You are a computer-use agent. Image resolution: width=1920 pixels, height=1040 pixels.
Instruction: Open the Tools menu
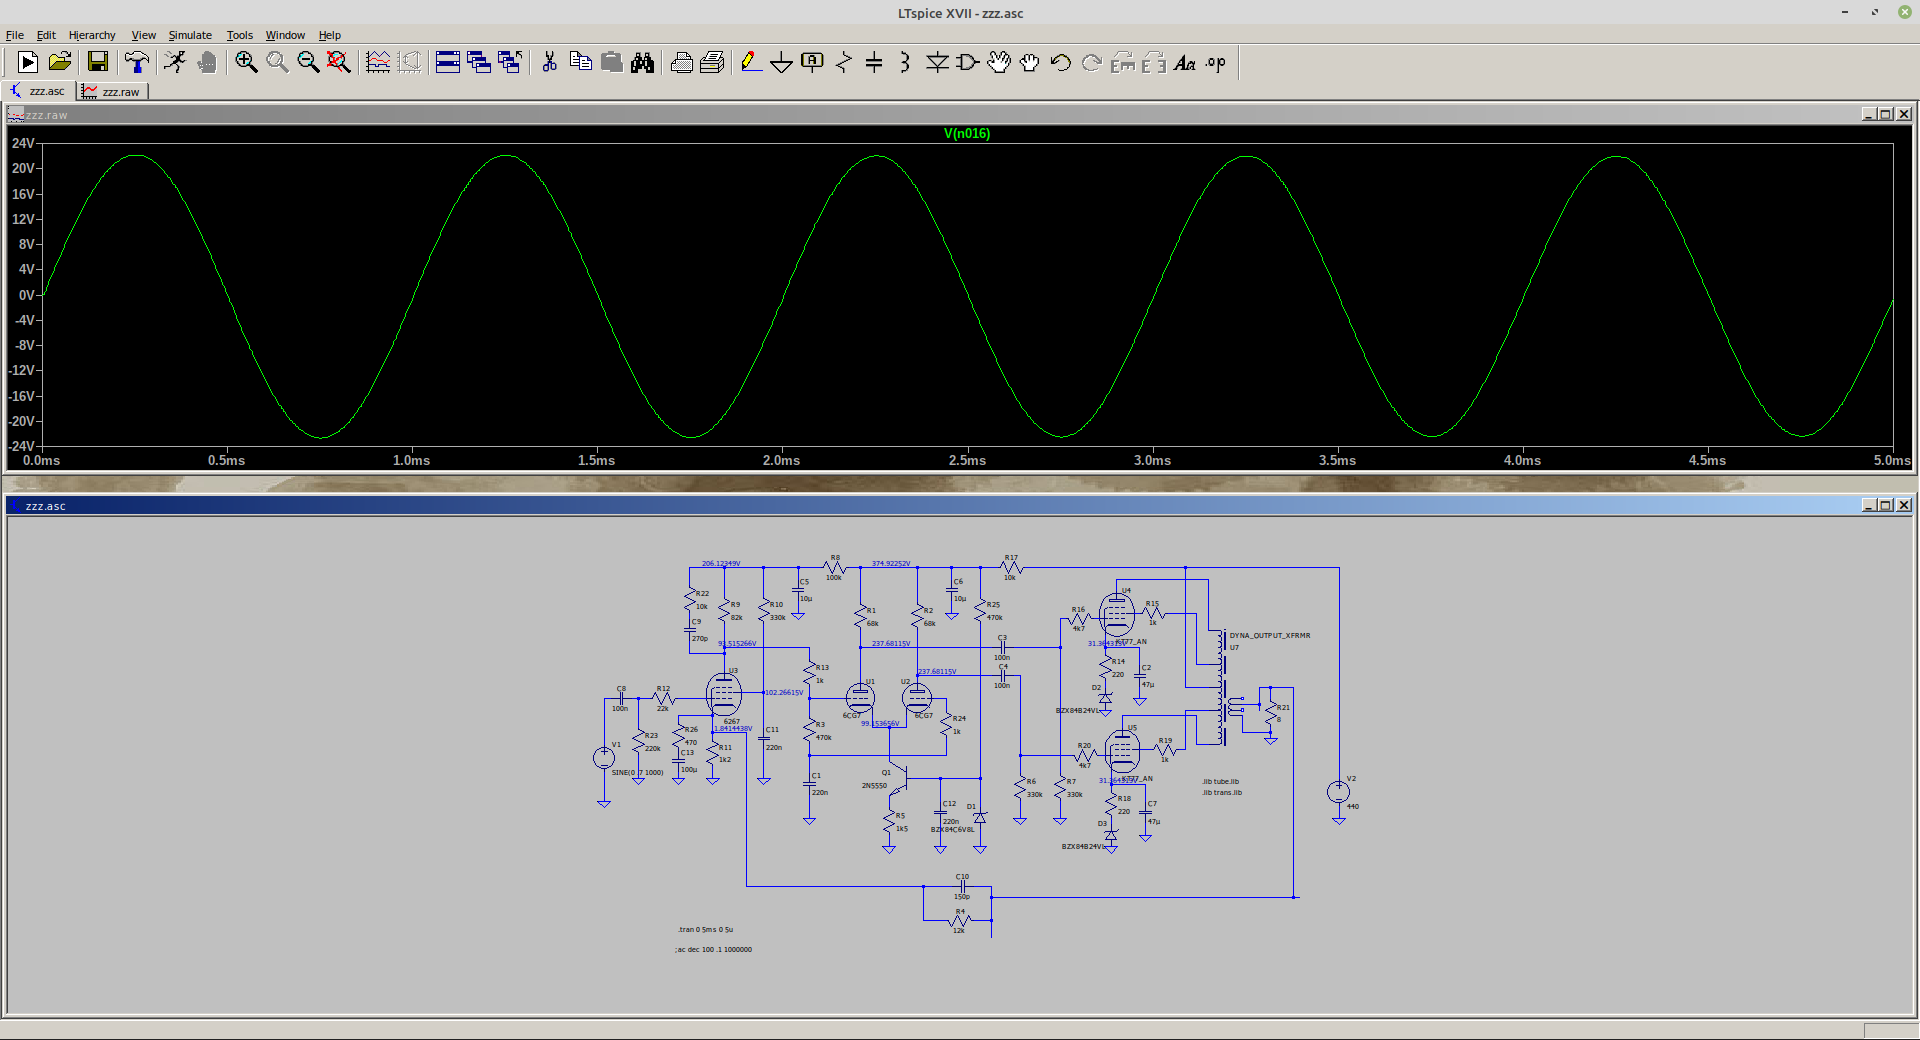pyautogui.click(x=240, y=35)
